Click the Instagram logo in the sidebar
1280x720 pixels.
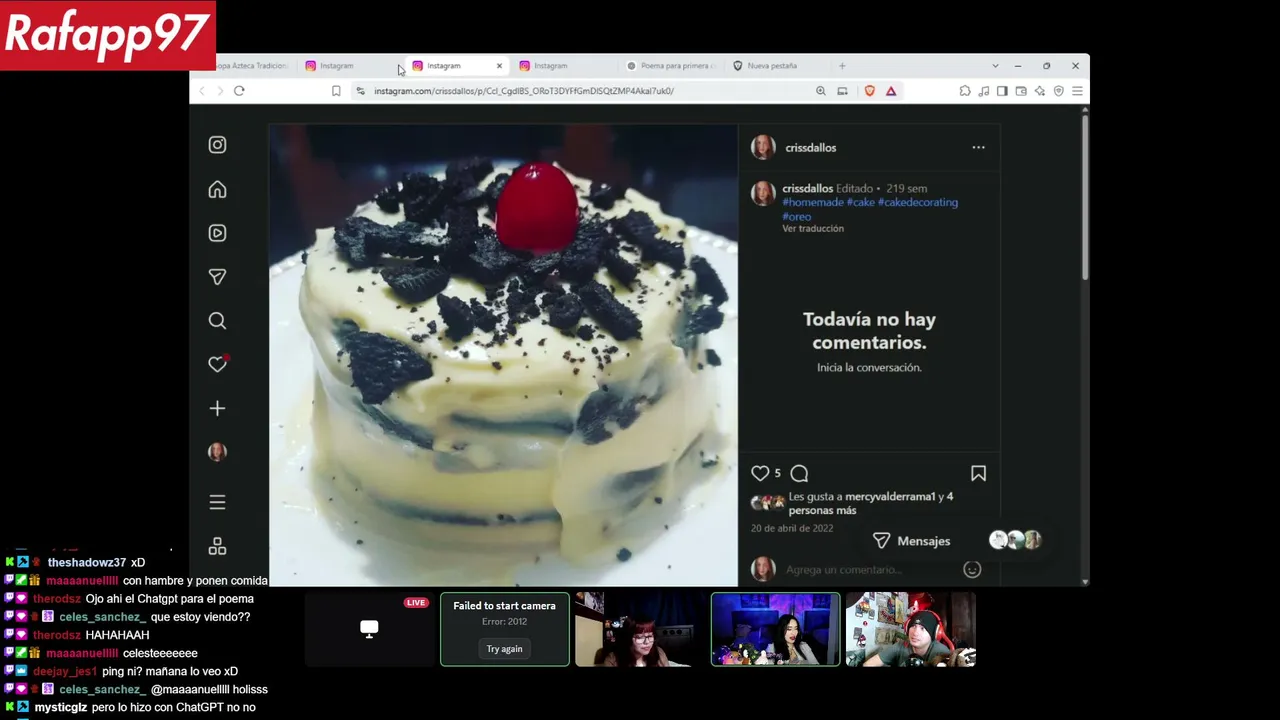(x=217, y=145)
